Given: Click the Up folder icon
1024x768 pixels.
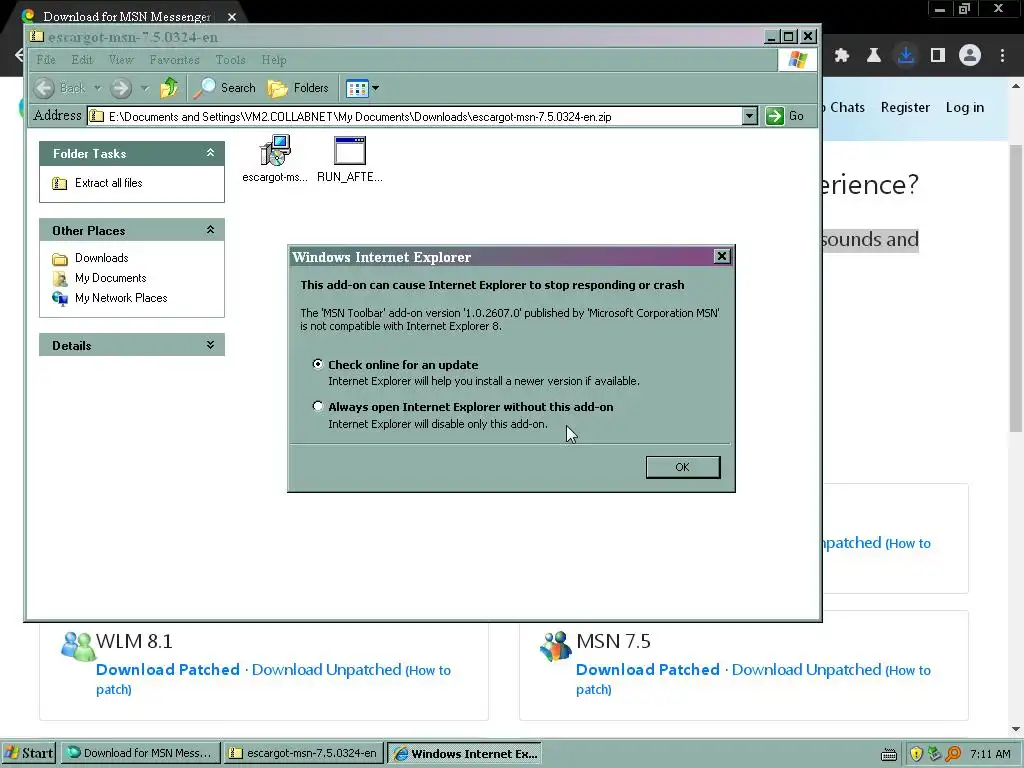Looking at the screenshot, I should click(x=169, y=88).
